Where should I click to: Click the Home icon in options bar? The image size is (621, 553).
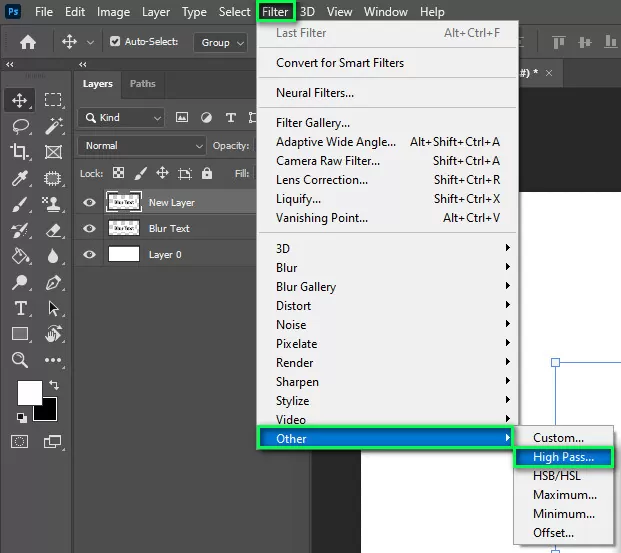(28, 42)
